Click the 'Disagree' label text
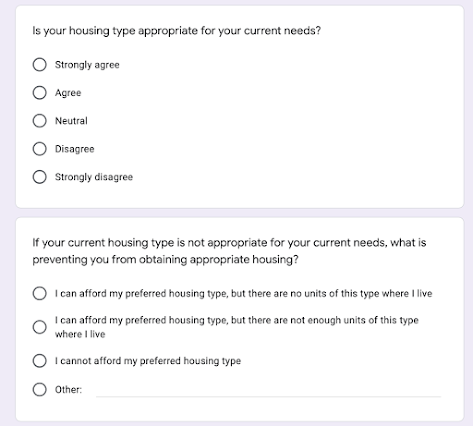This screenshot has height=426, width=473. (74, 149)
